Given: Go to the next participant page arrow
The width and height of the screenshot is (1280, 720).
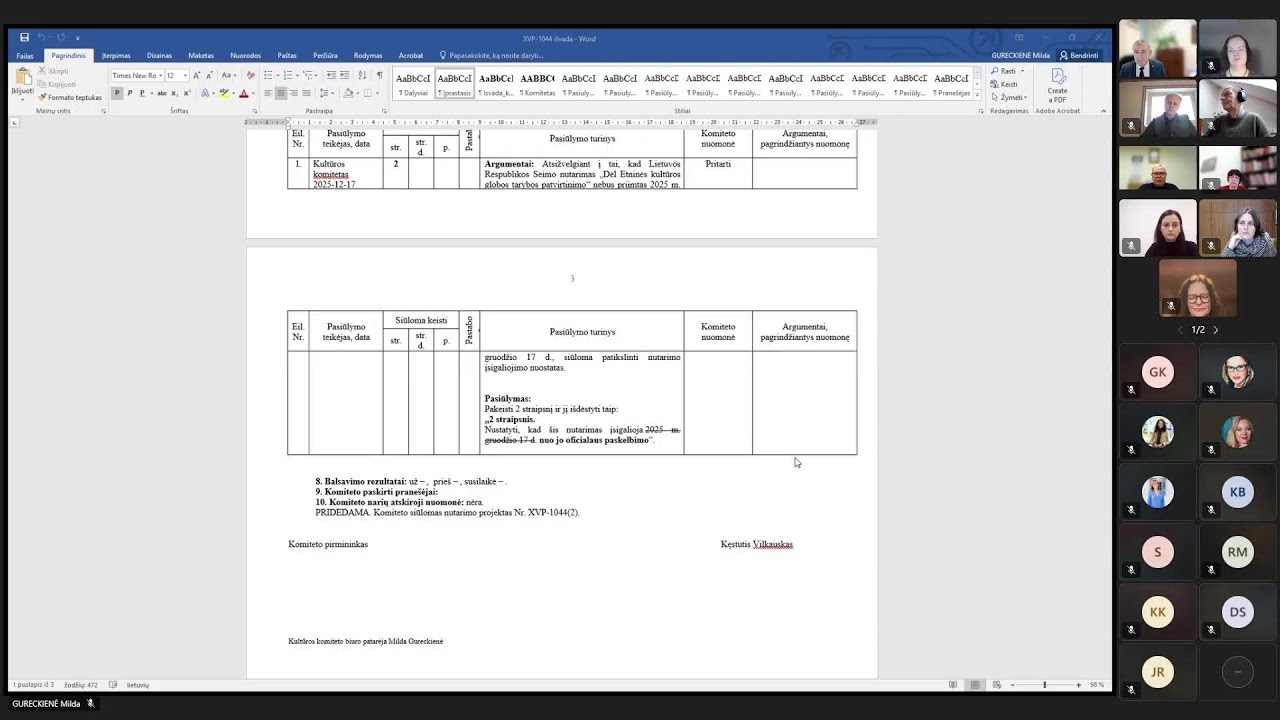Looking at the screenshot, I should [1215, 330].
